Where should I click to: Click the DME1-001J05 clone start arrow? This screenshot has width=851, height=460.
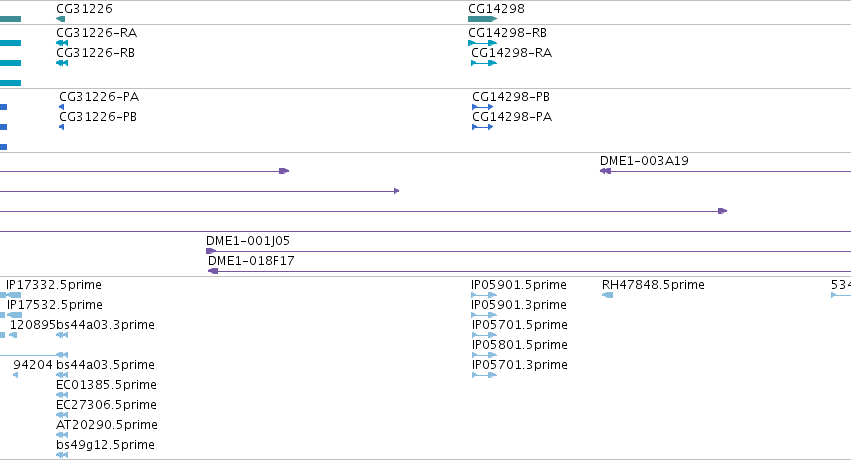tap(211, 251)
